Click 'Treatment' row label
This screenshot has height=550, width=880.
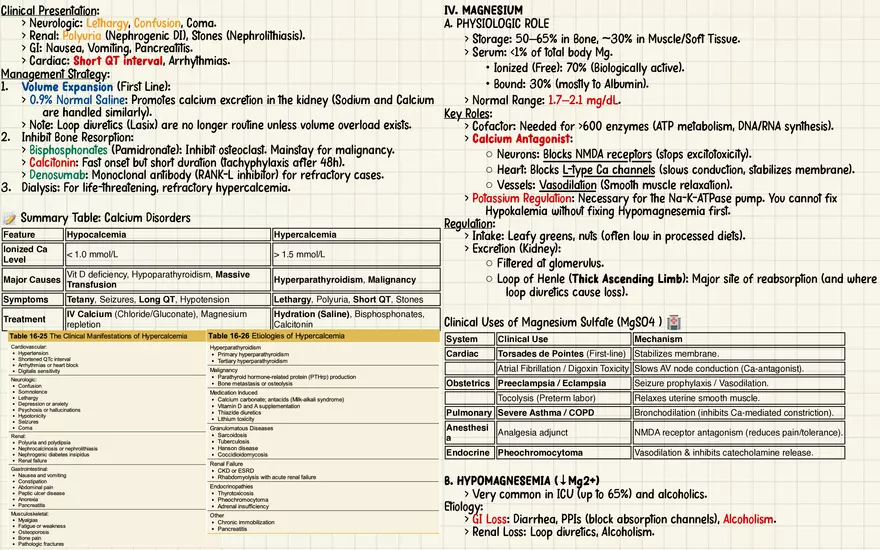click(x=33, y=319)
